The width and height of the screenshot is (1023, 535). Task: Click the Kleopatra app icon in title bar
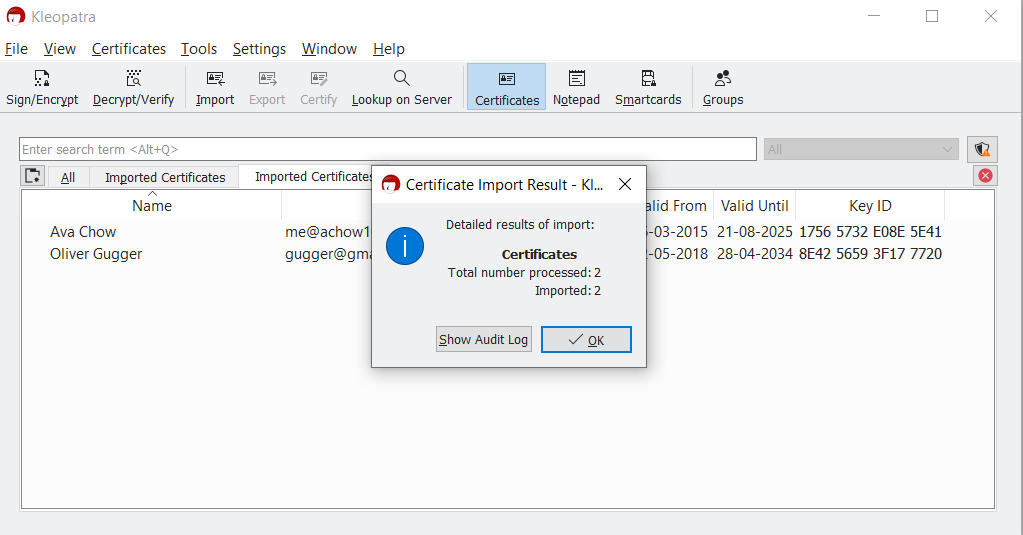tap(16, 16)
